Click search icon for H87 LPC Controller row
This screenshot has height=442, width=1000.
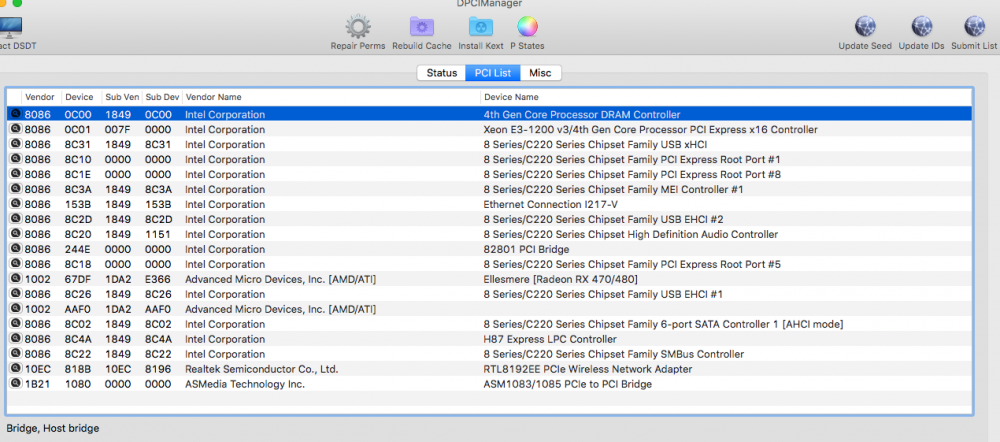click(15, 339)
